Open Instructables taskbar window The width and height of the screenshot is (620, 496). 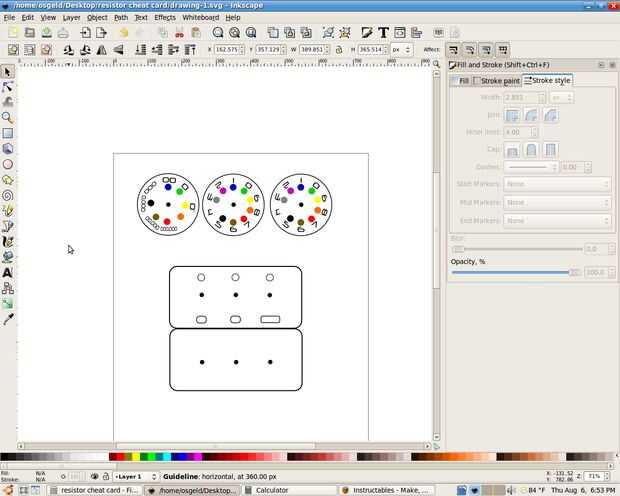click(x=386, y=490)
